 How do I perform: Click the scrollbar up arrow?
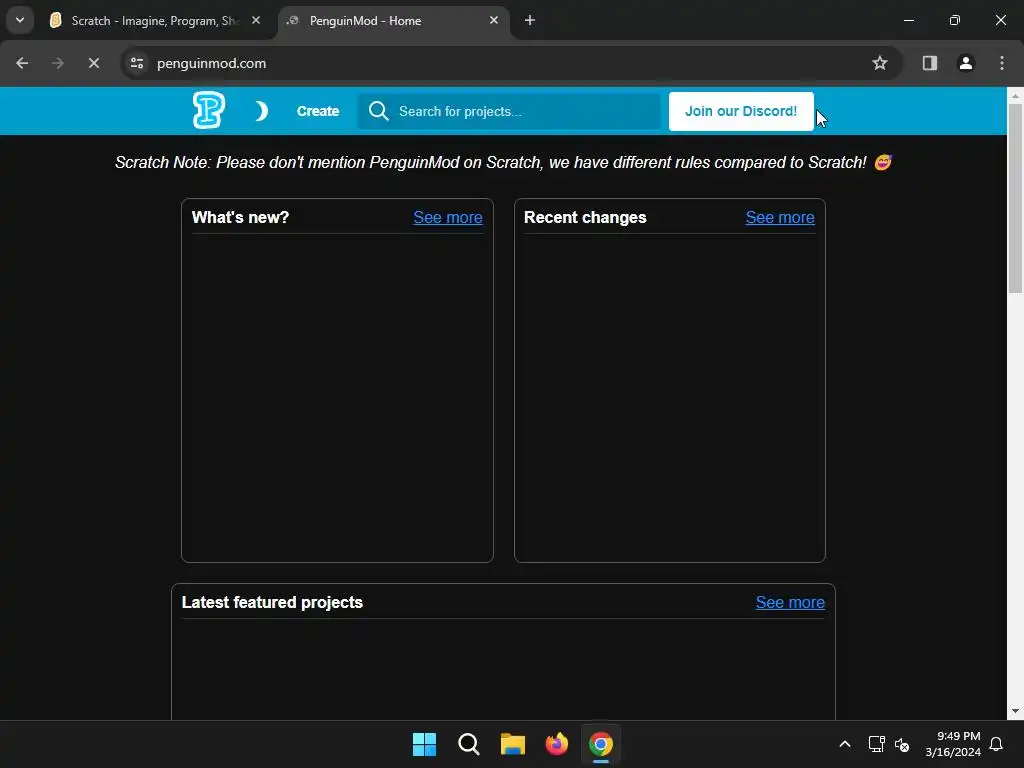click(x=1016, y=95)
